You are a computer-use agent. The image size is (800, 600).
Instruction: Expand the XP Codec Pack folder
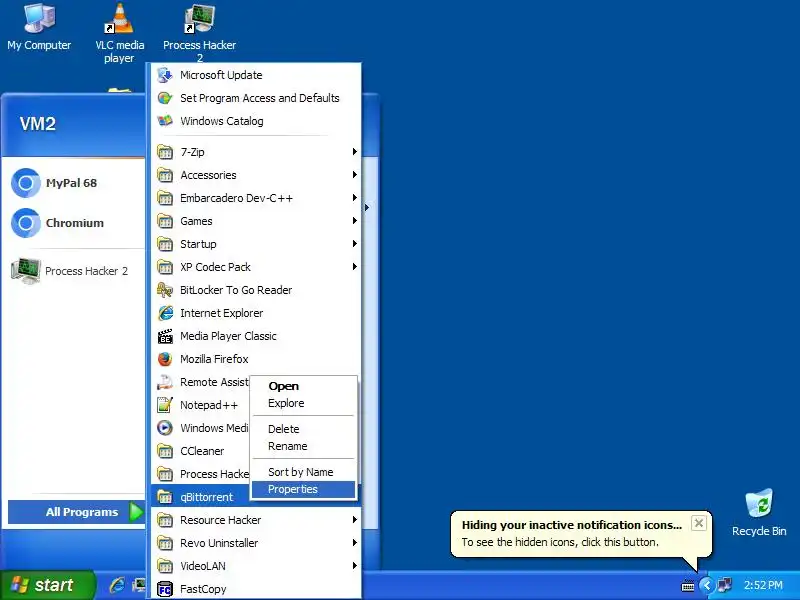[x=256, y=267]
